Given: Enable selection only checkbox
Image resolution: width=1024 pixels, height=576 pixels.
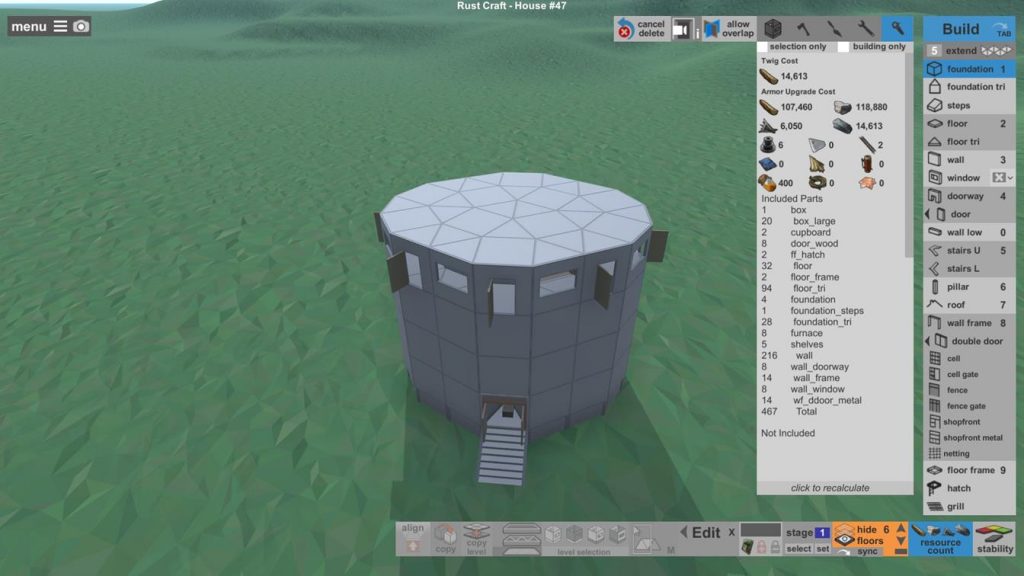Looking at the screenshot, I should 762,47.
